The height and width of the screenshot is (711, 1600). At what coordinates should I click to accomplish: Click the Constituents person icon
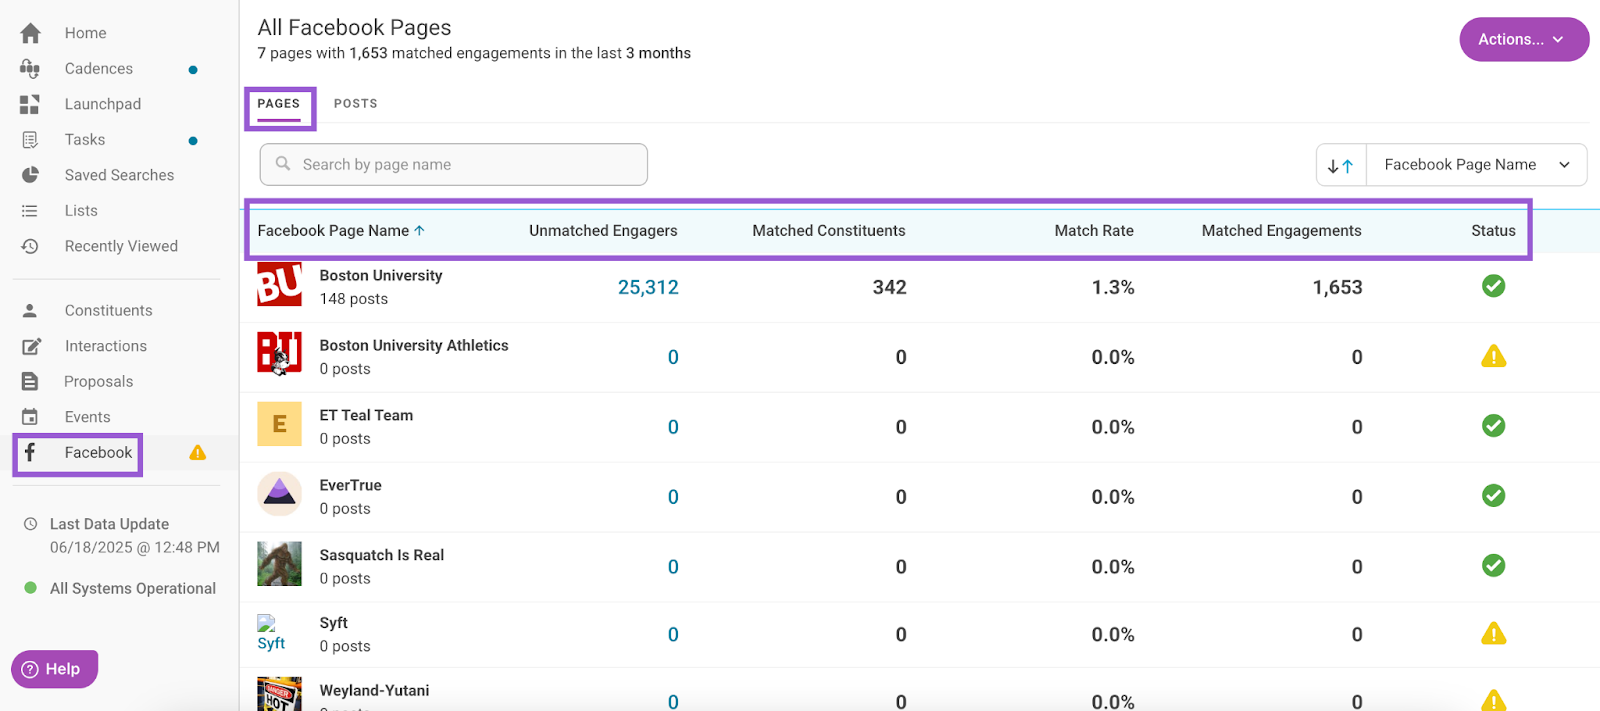coord(30,311)
